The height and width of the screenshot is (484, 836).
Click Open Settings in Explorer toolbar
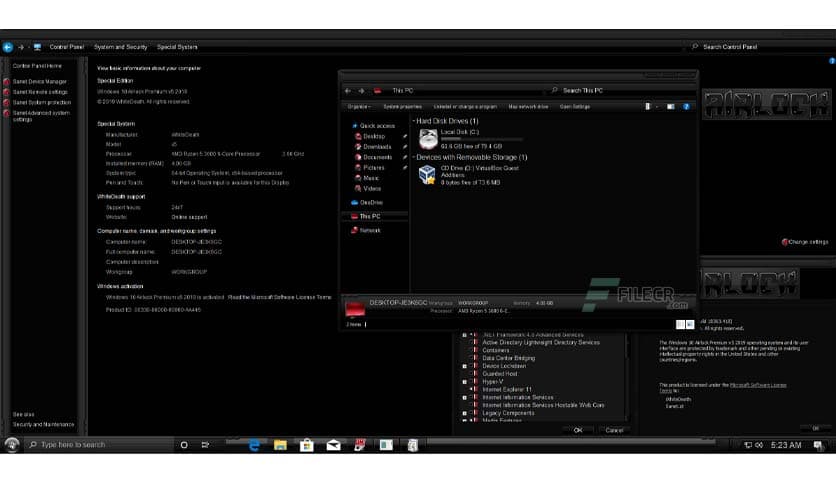click(575, 107)
